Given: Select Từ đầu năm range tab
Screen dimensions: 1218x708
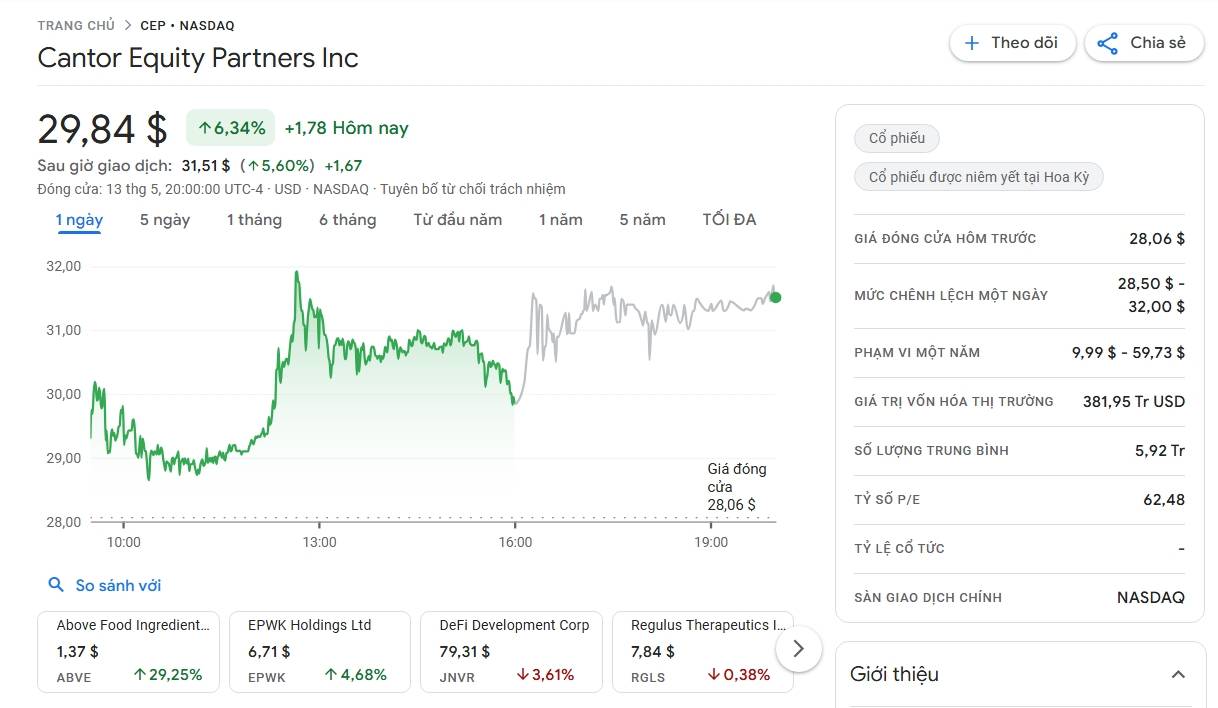Looking at the screenshot, I should pyautogui.click(x=457, y=220).
